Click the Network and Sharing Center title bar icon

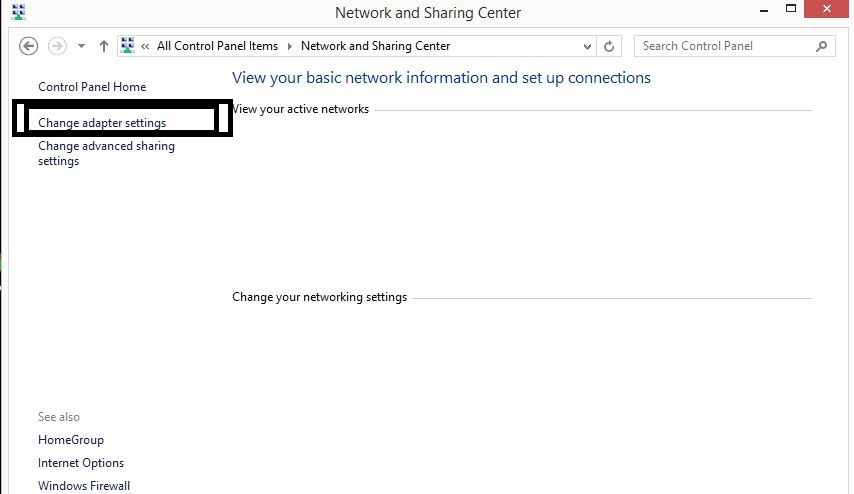pyautogui.click(x=19, y=12)
